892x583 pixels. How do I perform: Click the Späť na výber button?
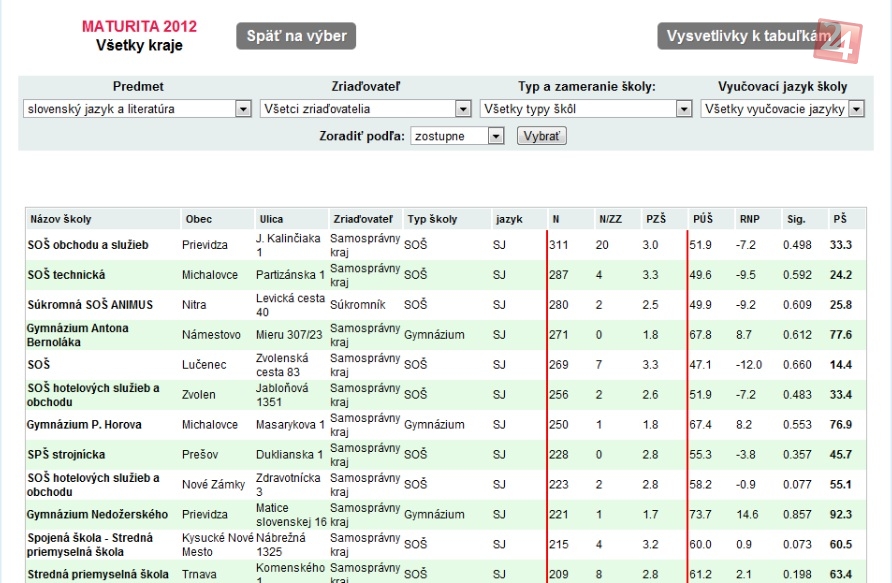coord(296,37)
